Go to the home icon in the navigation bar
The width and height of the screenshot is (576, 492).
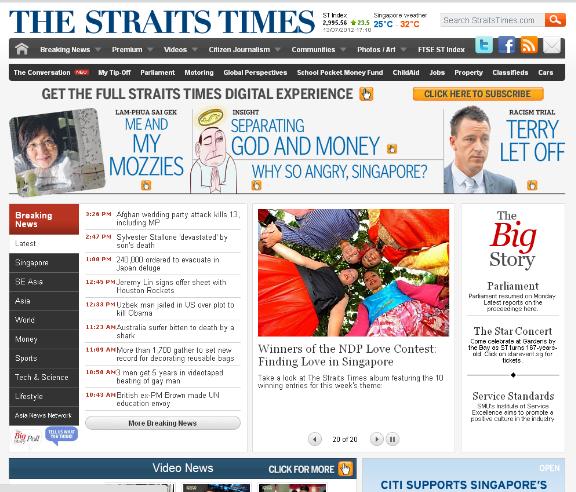pos(22,49)
